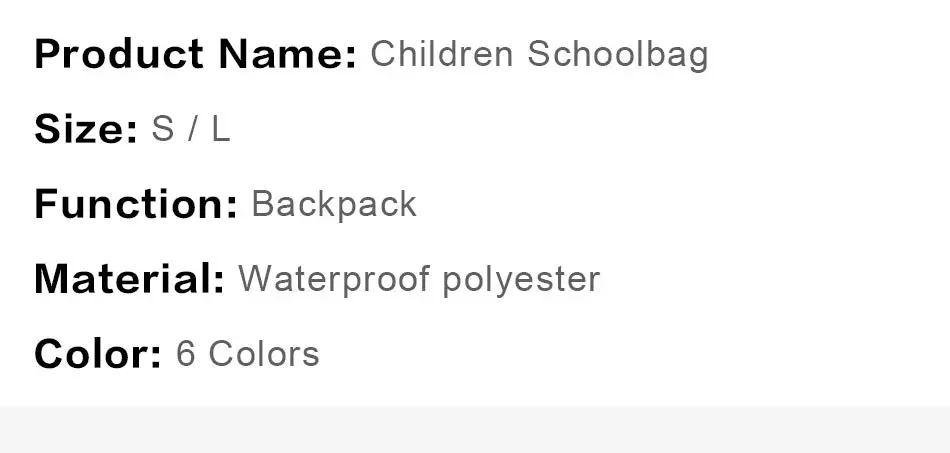Click the letter 'L' size option
950x453 pixels.
221,129
